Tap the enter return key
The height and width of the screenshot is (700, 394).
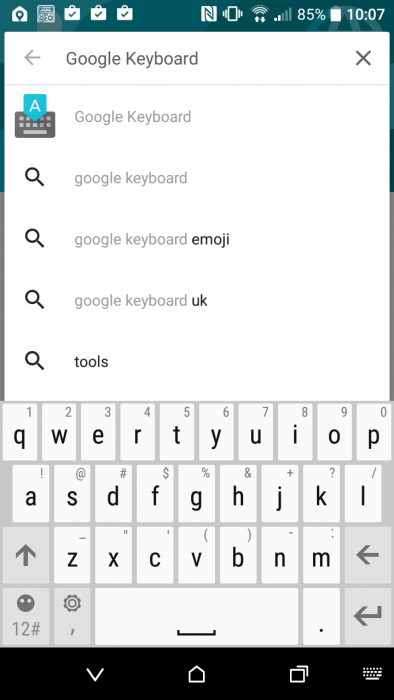(x=368, y=617)
